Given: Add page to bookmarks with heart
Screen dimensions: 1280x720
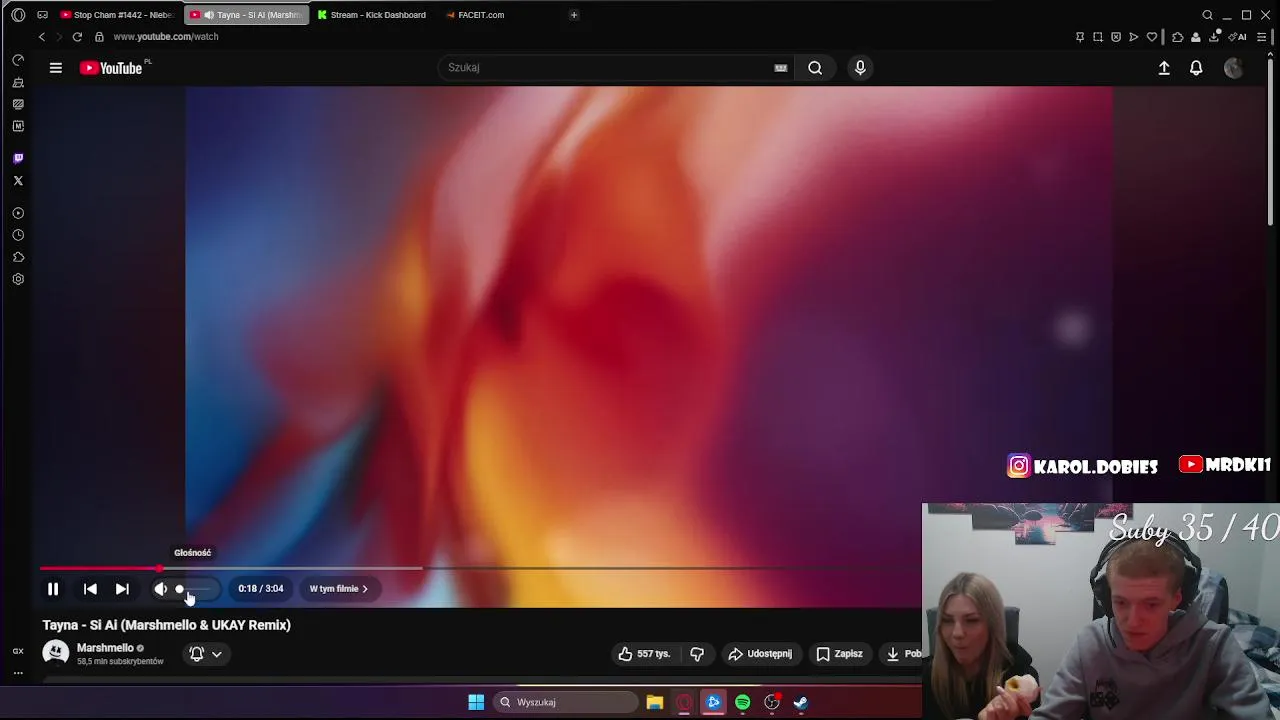Looking at the screenshot, I should tap(1152, 37).
